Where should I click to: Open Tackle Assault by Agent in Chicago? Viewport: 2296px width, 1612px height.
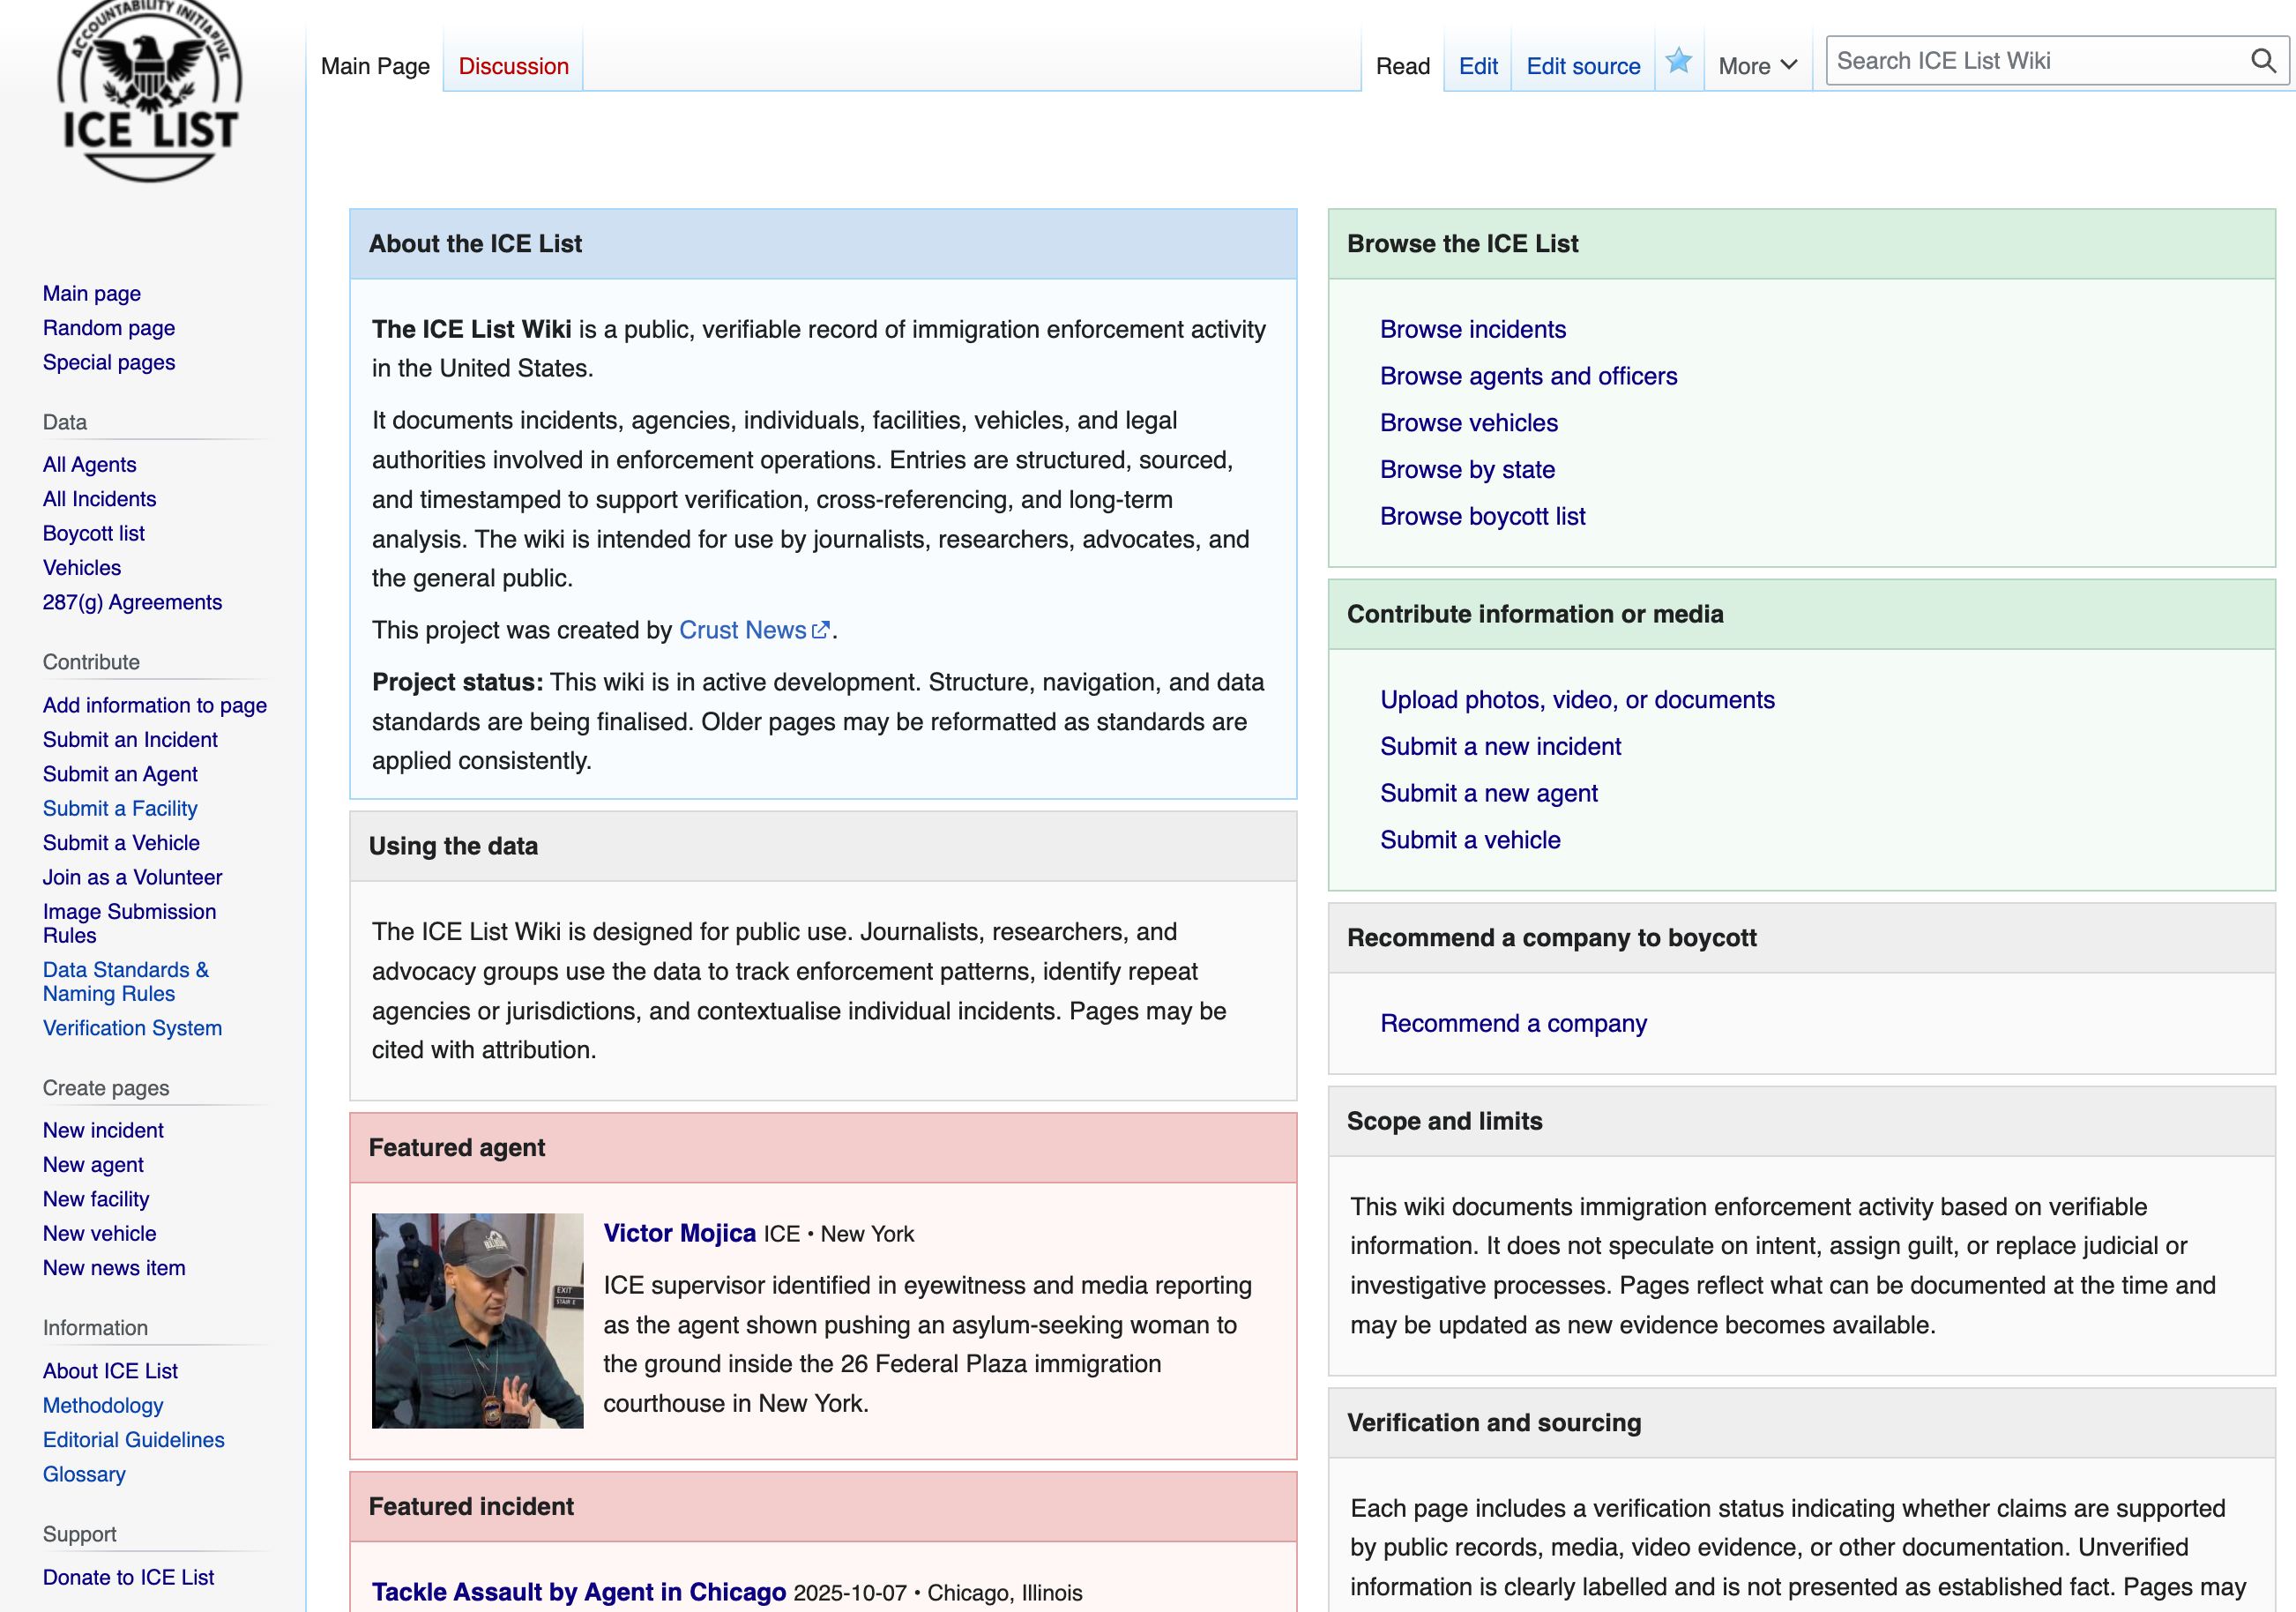[578, 1591]
